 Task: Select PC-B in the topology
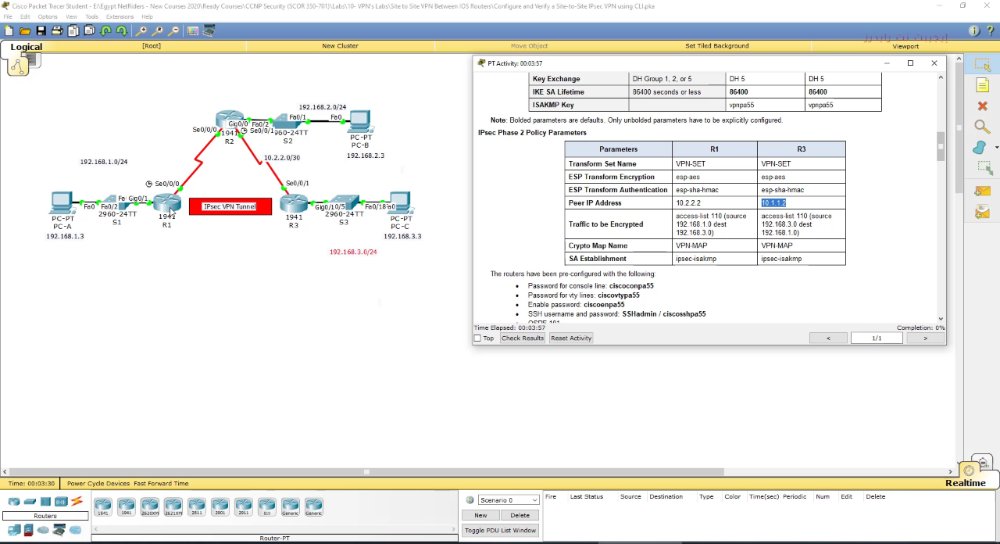pos(360,121)
